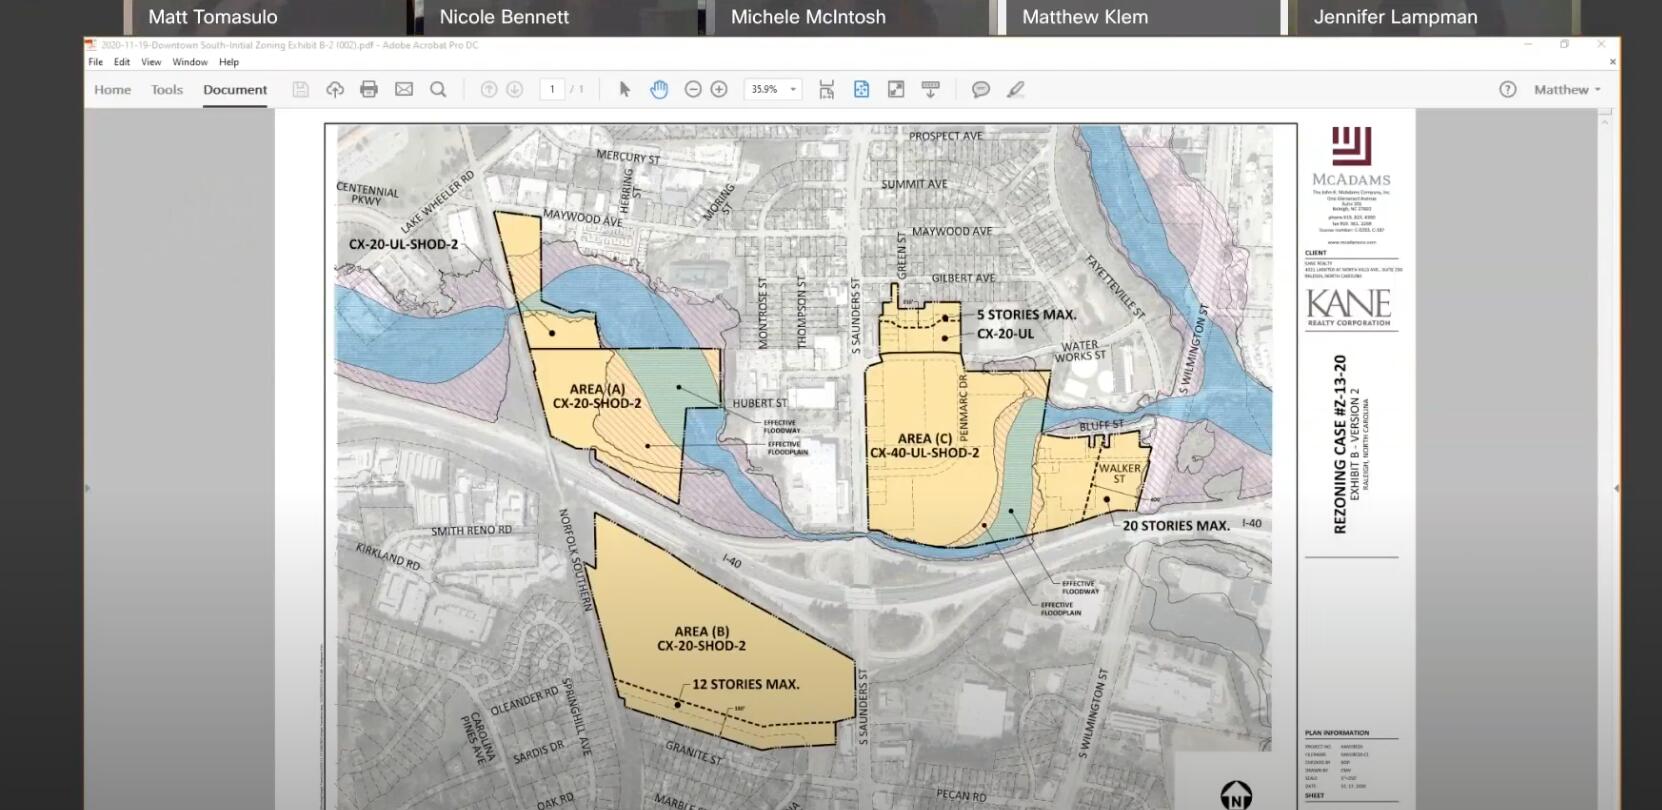1662x810 pixels.
Task: Click the email envelope icon
Action: click(x=404, y=90)
